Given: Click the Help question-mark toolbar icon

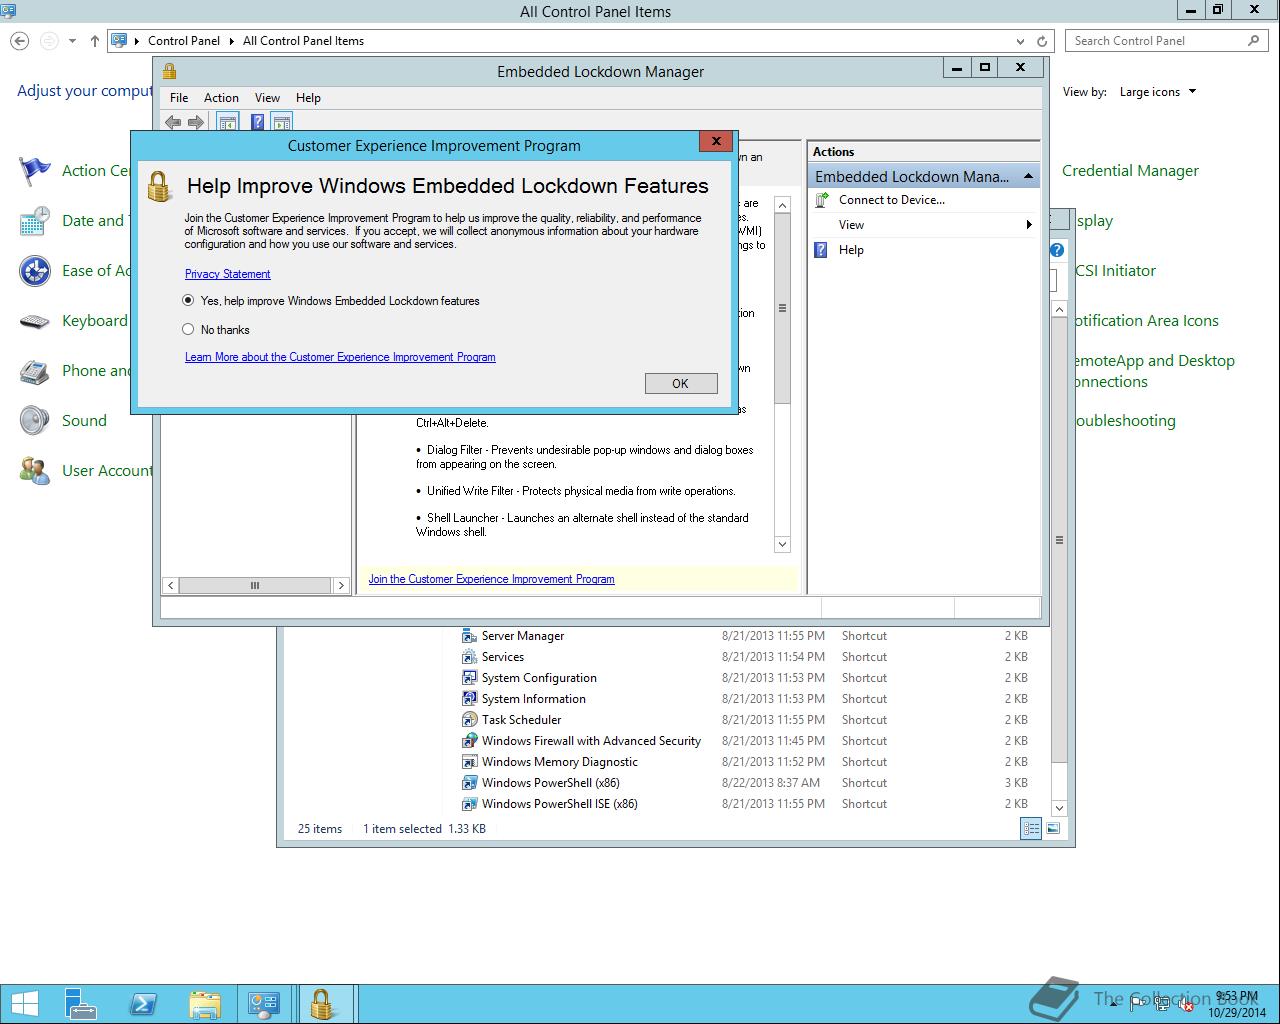Looking at the screenshot, I should click(257, 122).
